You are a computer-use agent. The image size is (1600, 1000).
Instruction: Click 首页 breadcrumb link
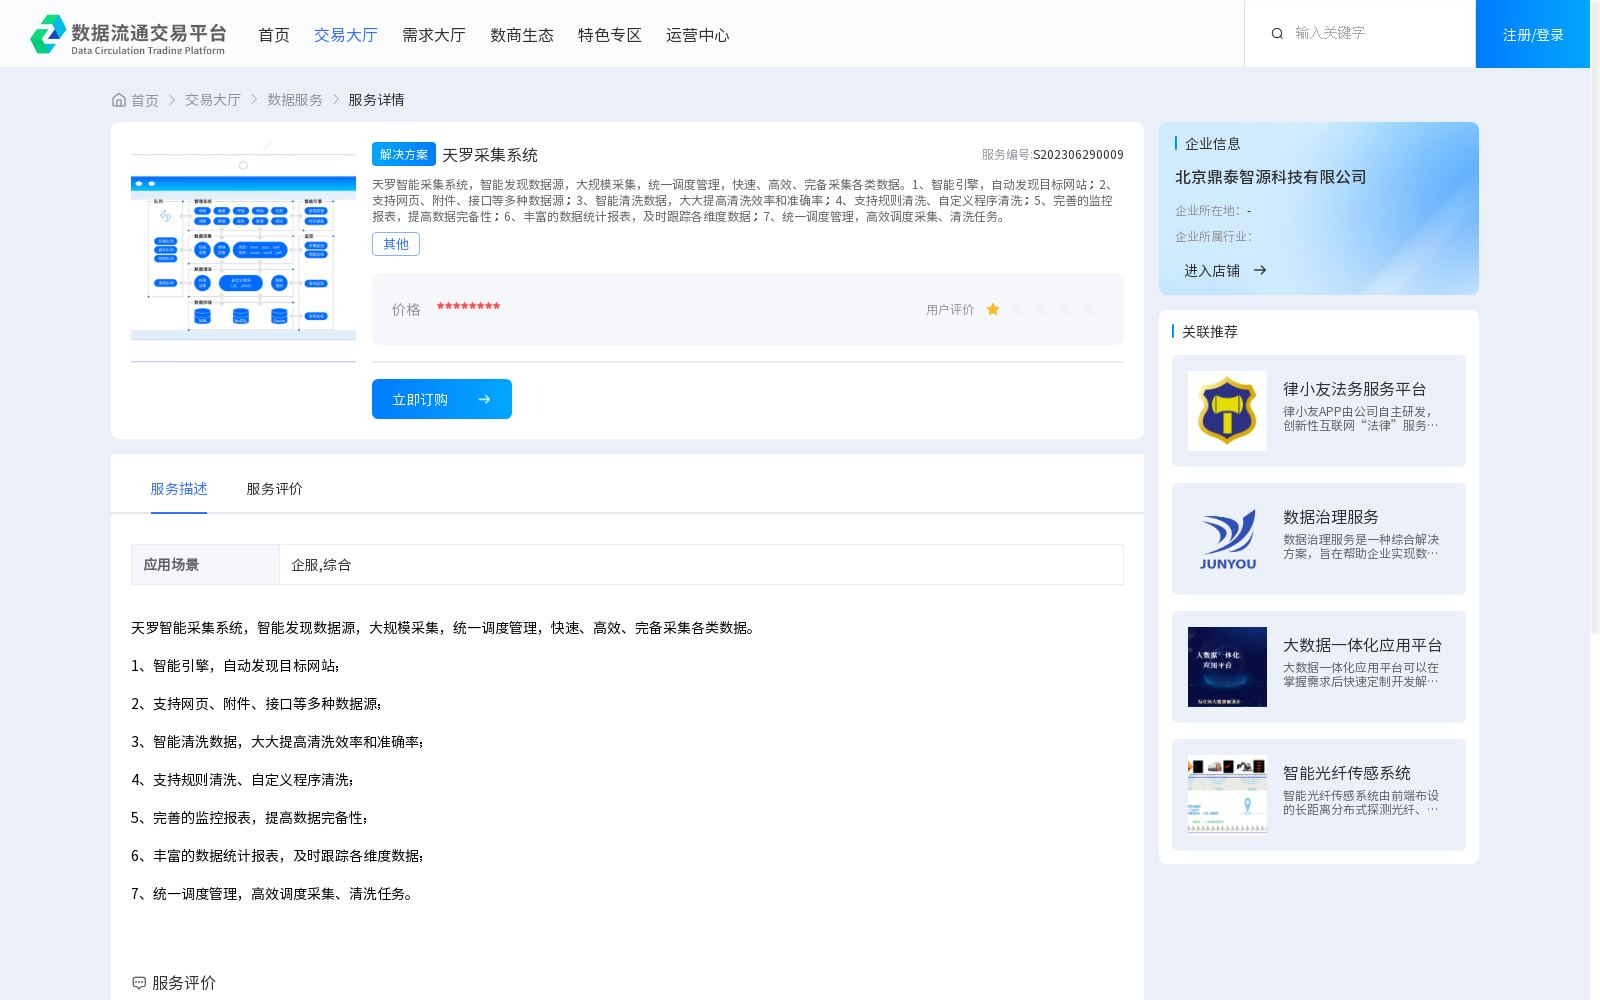[145, 100]
